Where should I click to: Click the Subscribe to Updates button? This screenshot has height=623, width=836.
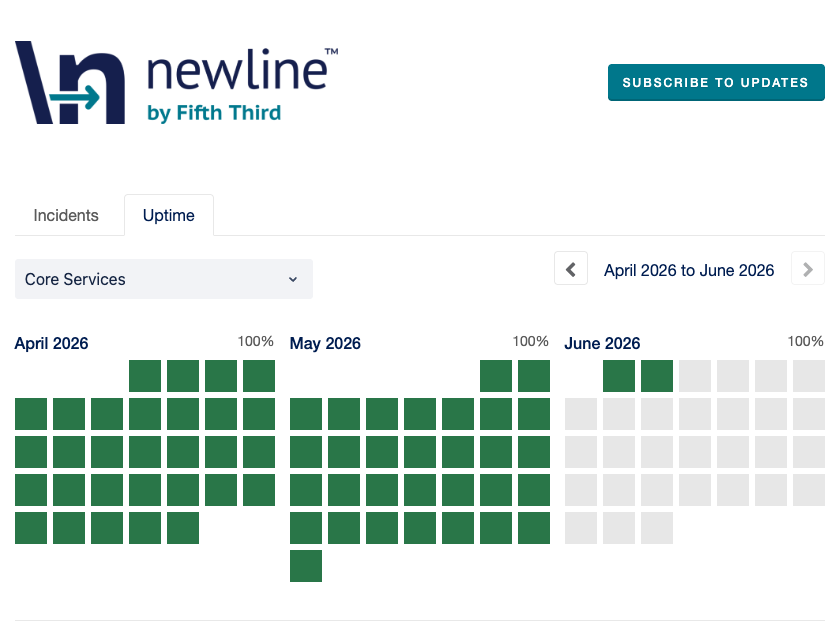click(716, 82)
